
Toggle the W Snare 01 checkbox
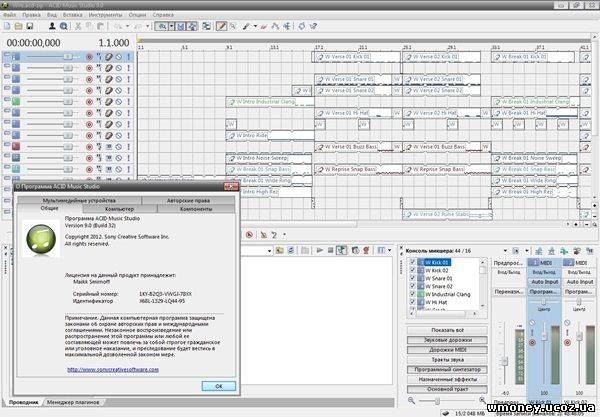pos(412,278)
